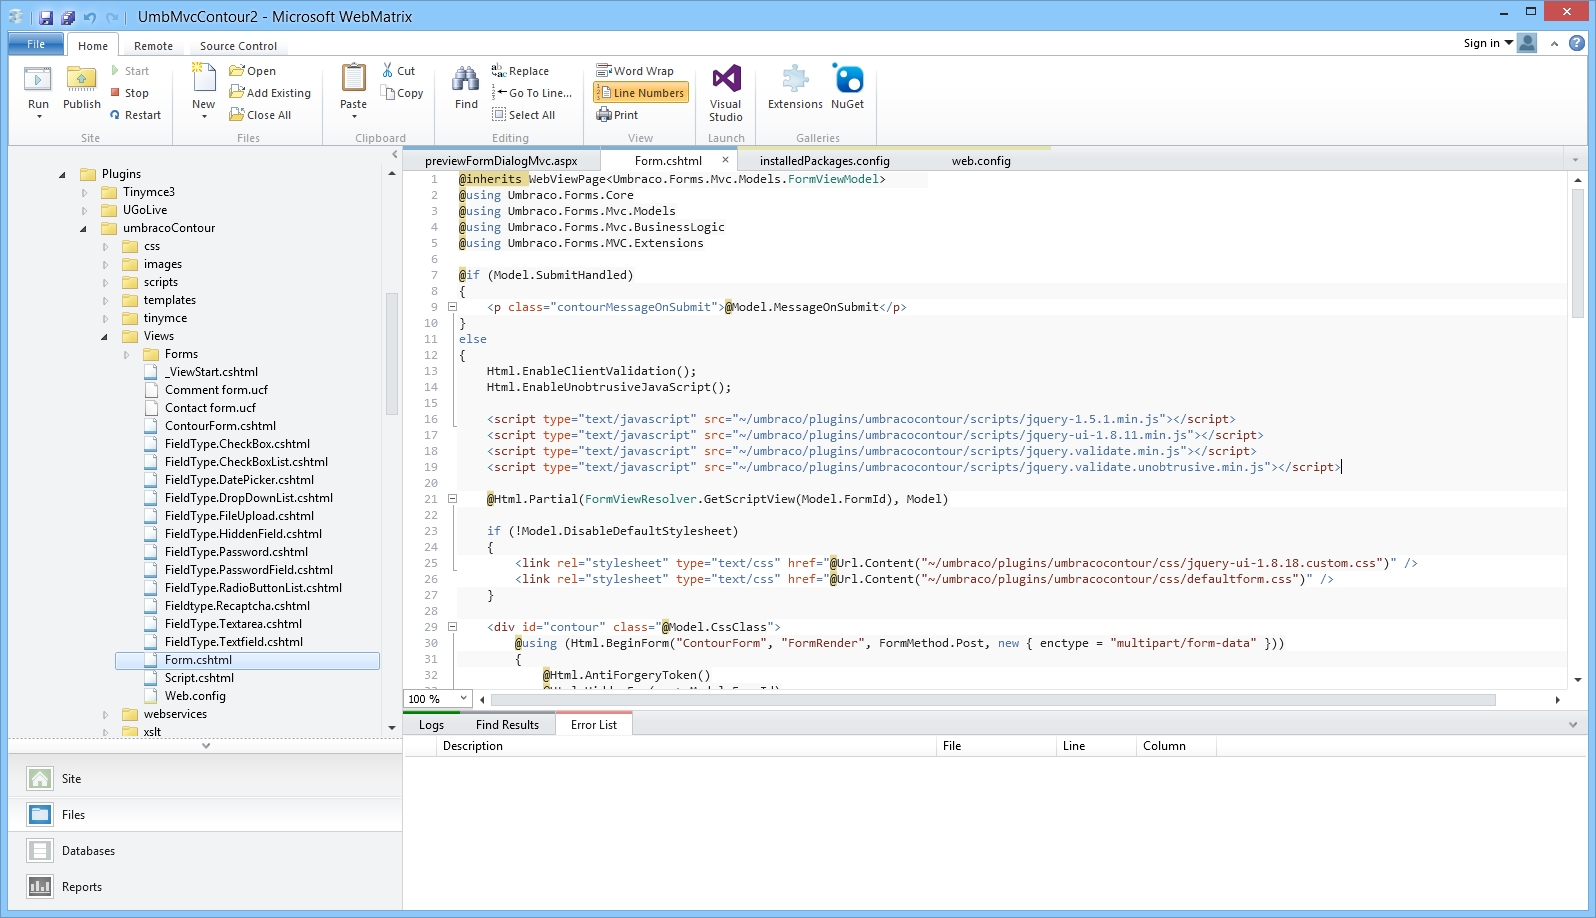Image resolution: width=1596 pixels, height=918 pixels.
Task: Launch Visual Studio
Action: tap(726, 93)
